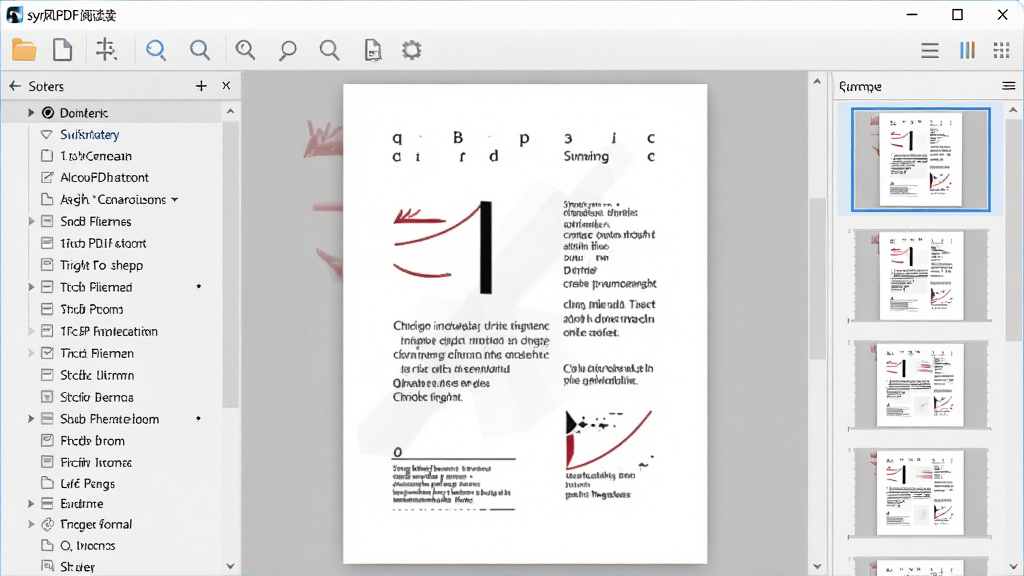Uncheck the Tncd Fliemen checkbox
Viewport: 1024px width, 576px height.
coord(47,353)
